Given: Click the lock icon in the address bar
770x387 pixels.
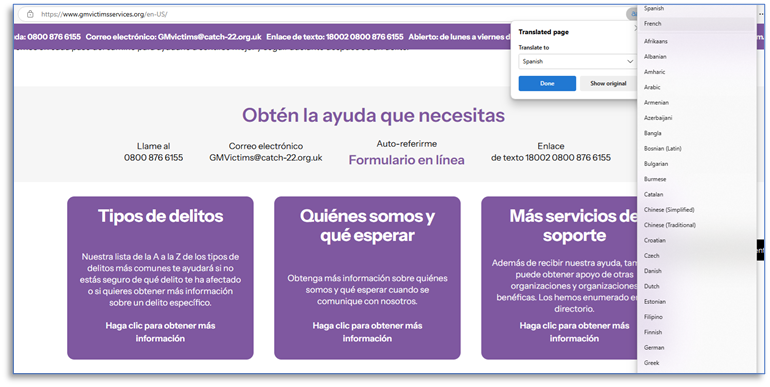Looking at the screenshot, I should click(x=30, y=14).
